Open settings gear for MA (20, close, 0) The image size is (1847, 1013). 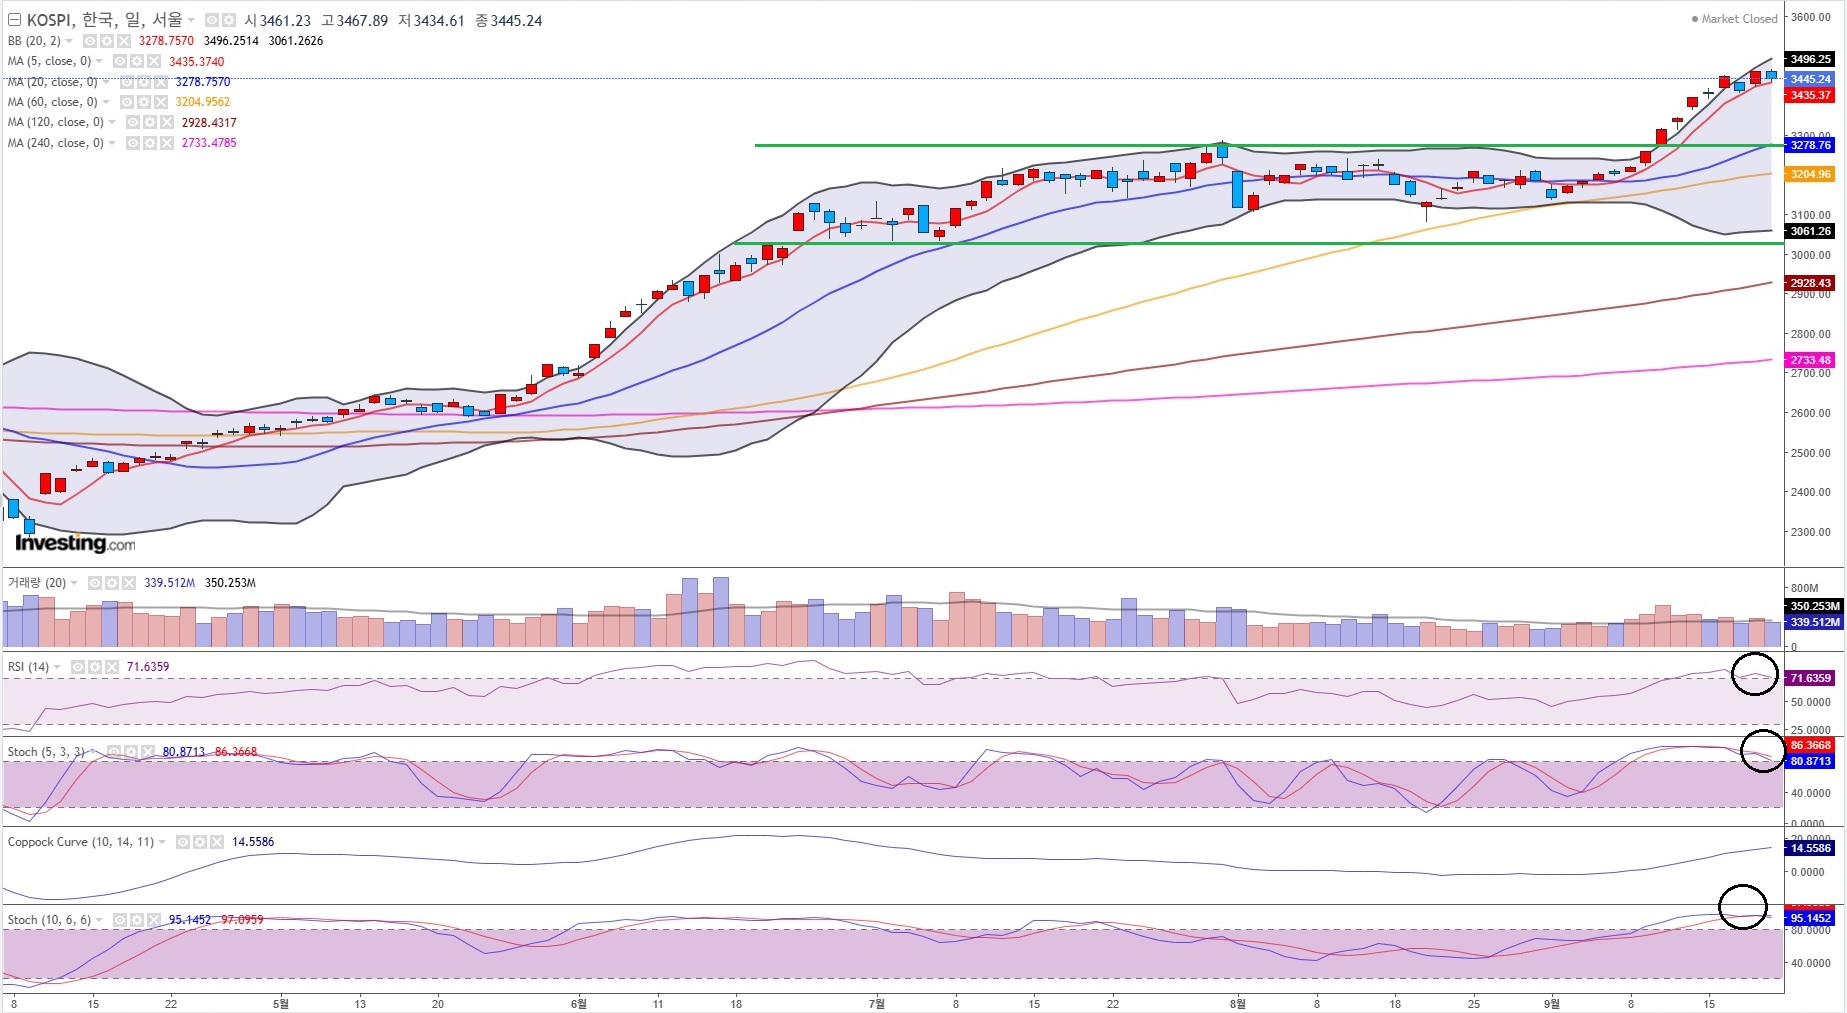(x=144, y=82)
